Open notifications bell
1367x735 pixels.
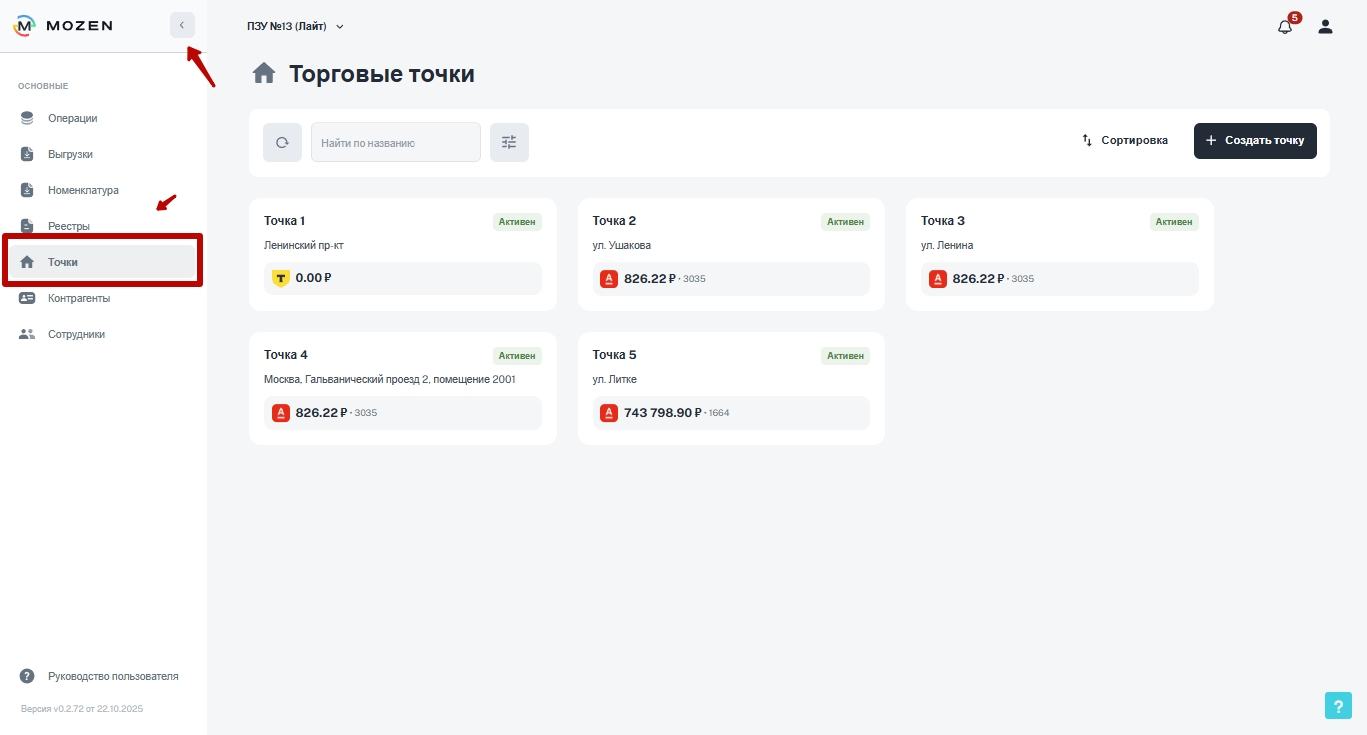pyautogui.click(x=1285, y=26)
